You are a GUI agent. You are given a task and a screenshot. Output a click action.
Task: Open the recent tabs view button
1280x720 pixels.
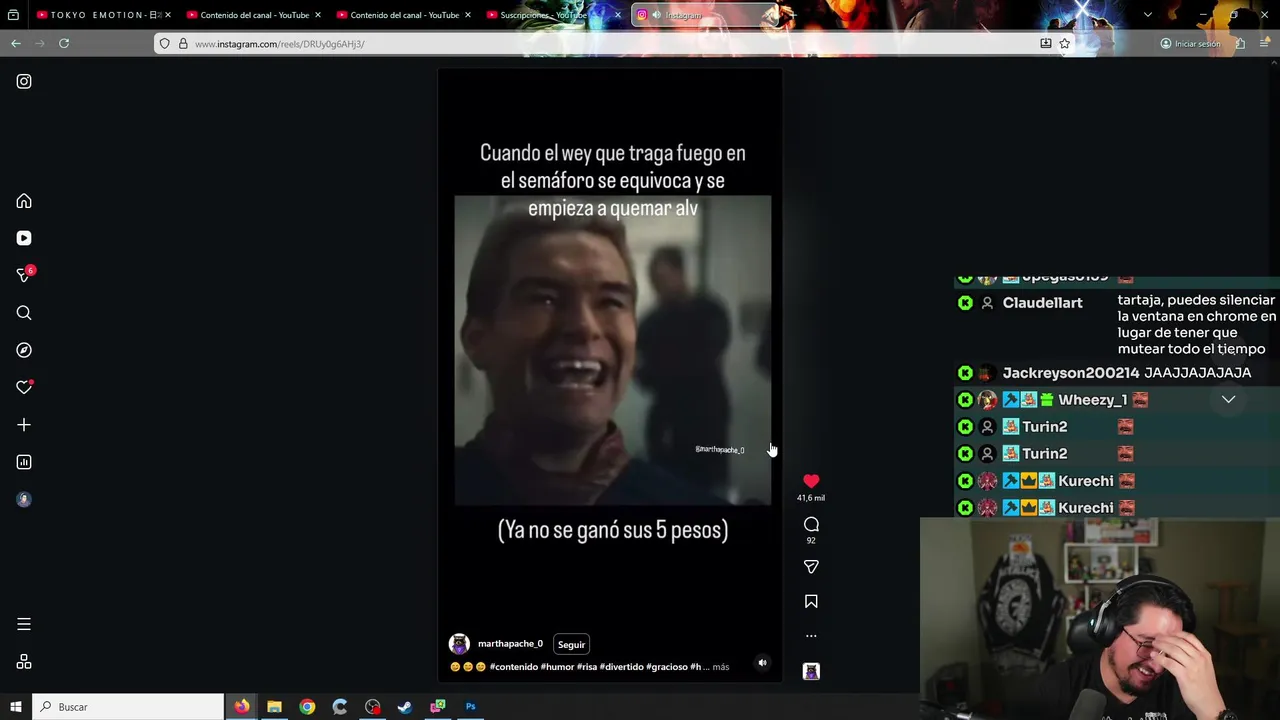pos(13,15)
